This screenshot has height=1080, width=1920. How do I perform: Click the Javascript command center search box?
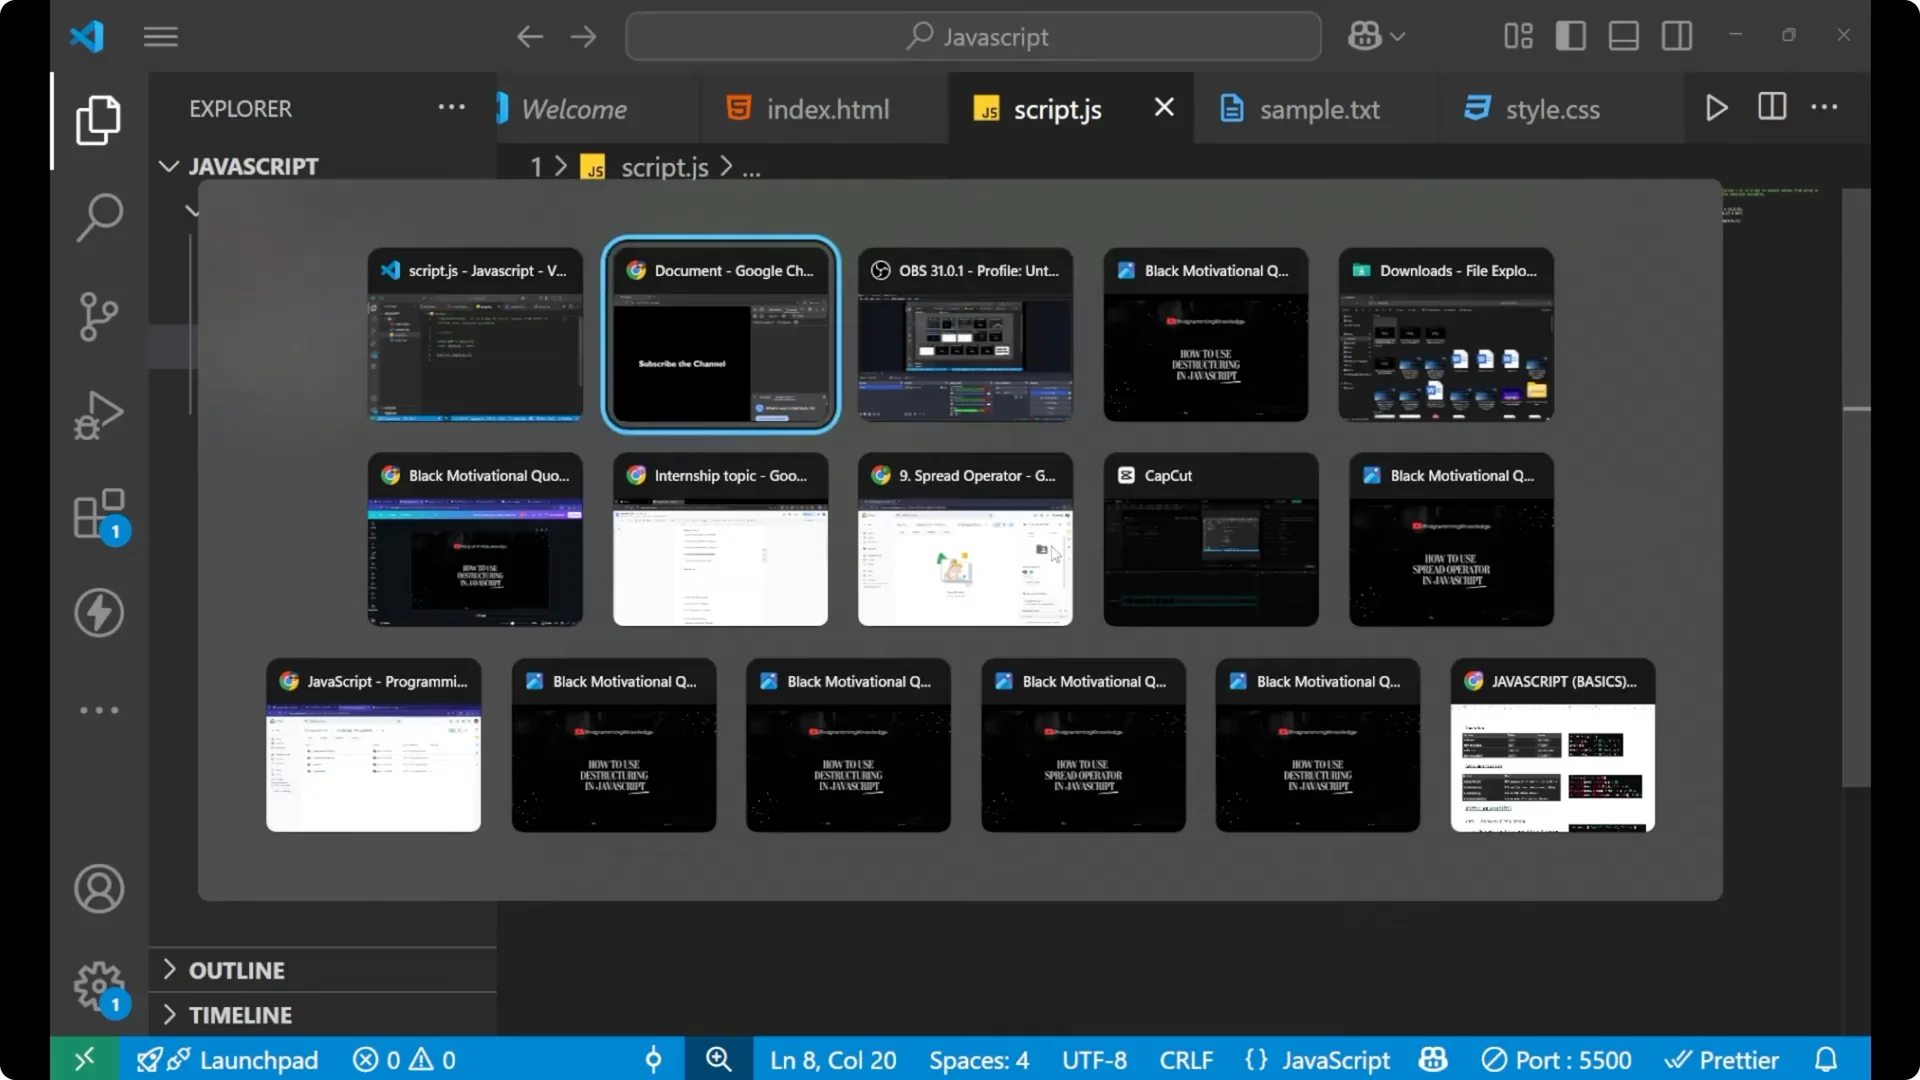[x=973, y=37]
